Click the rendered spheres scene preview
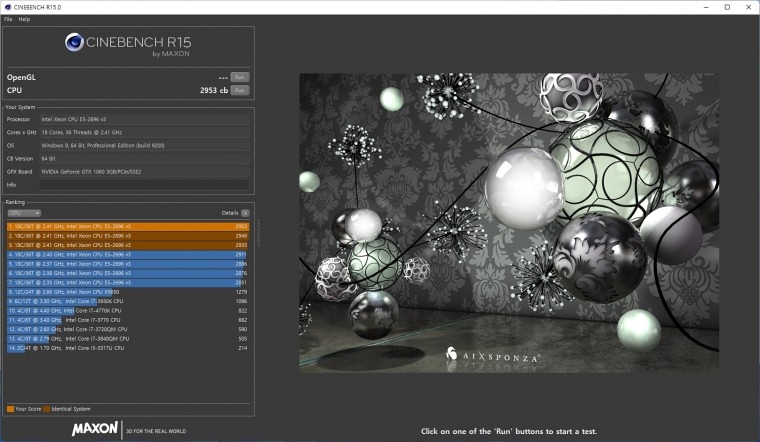760x442 pixels. 509,223
